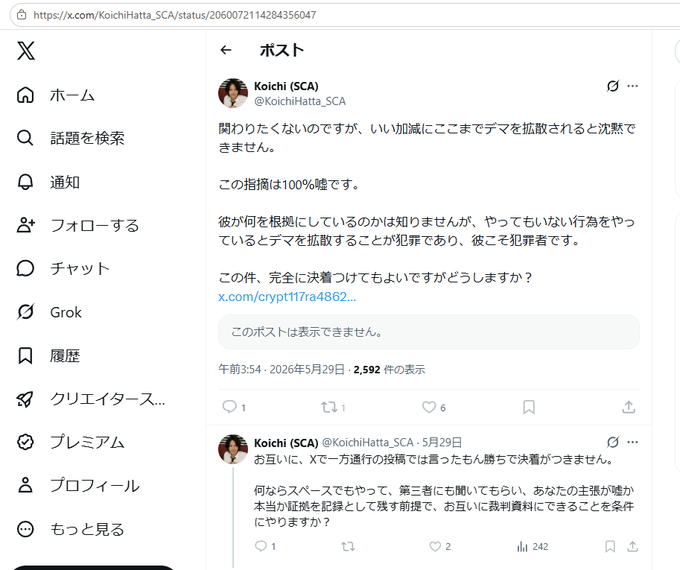Open Koichi (SCA) name on main post
680x570 pixels.
286,86
